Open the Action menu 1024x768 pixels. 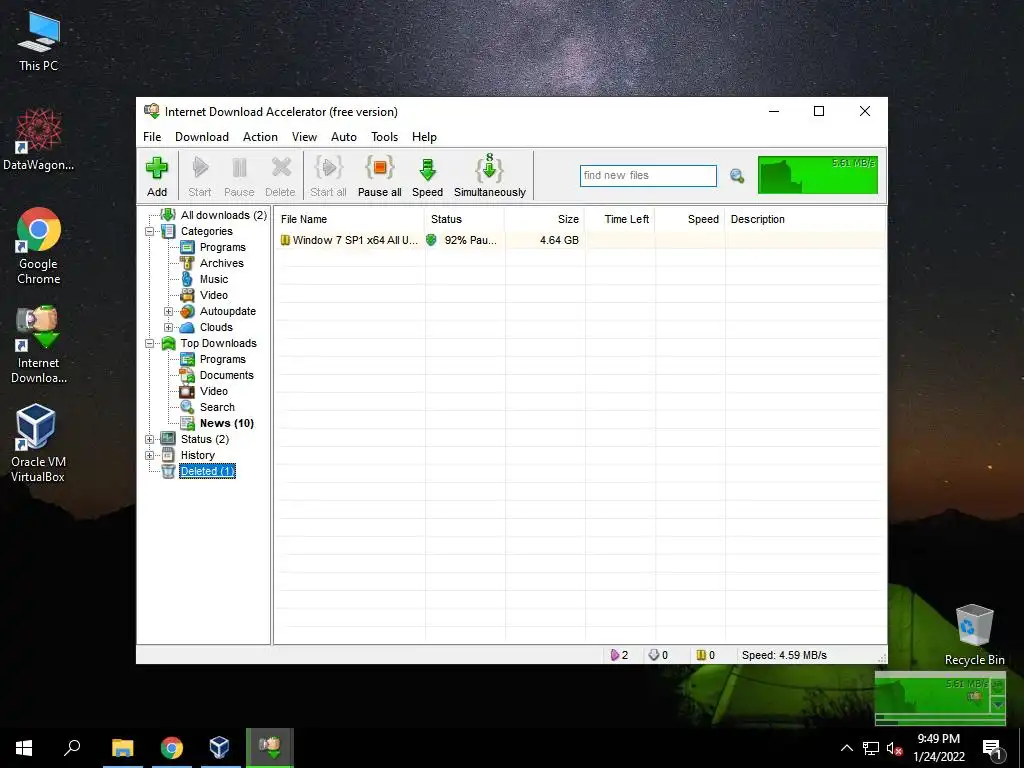click(260, 136)
